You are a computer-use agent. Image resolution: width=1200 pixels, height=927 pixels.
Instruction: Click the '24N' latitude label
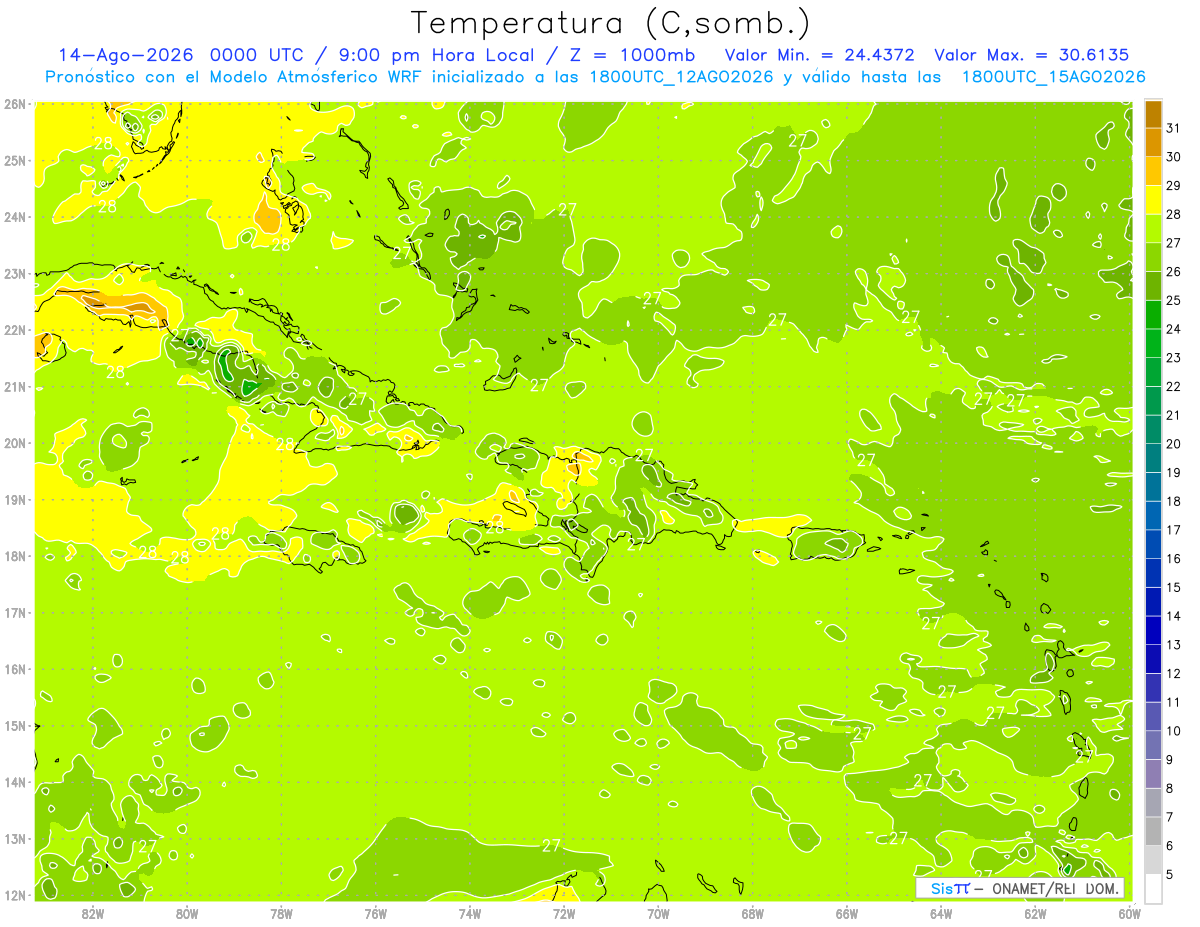click(x=14, y=217)
